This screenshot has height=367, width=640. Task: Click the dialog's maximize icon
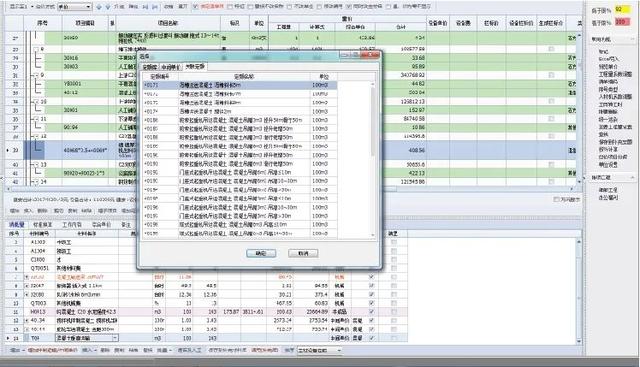pos(356,55)
